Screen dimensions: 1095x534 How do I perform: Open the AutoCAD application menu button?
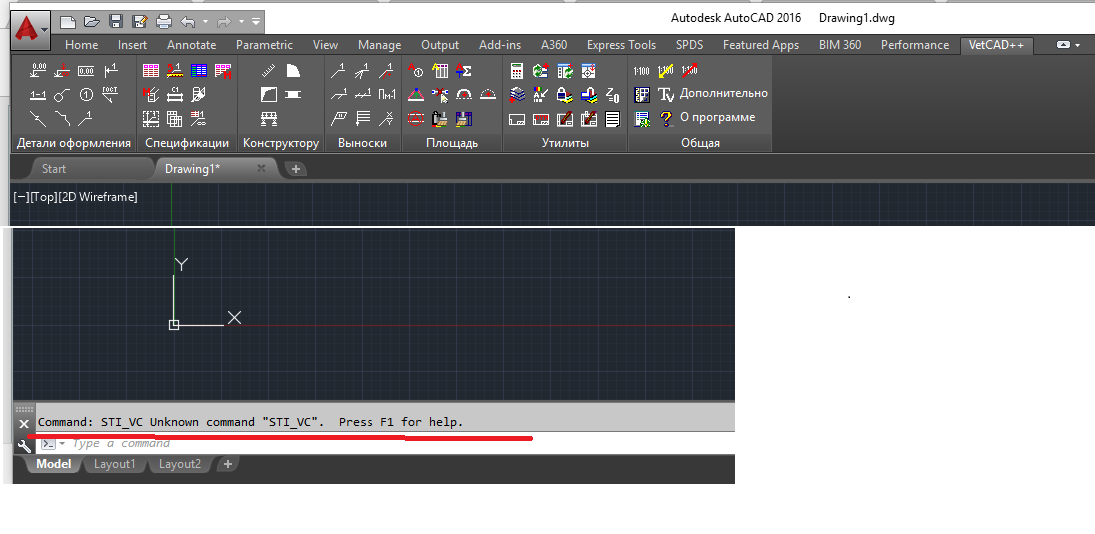pyautogui.click(x=31, y=29)
